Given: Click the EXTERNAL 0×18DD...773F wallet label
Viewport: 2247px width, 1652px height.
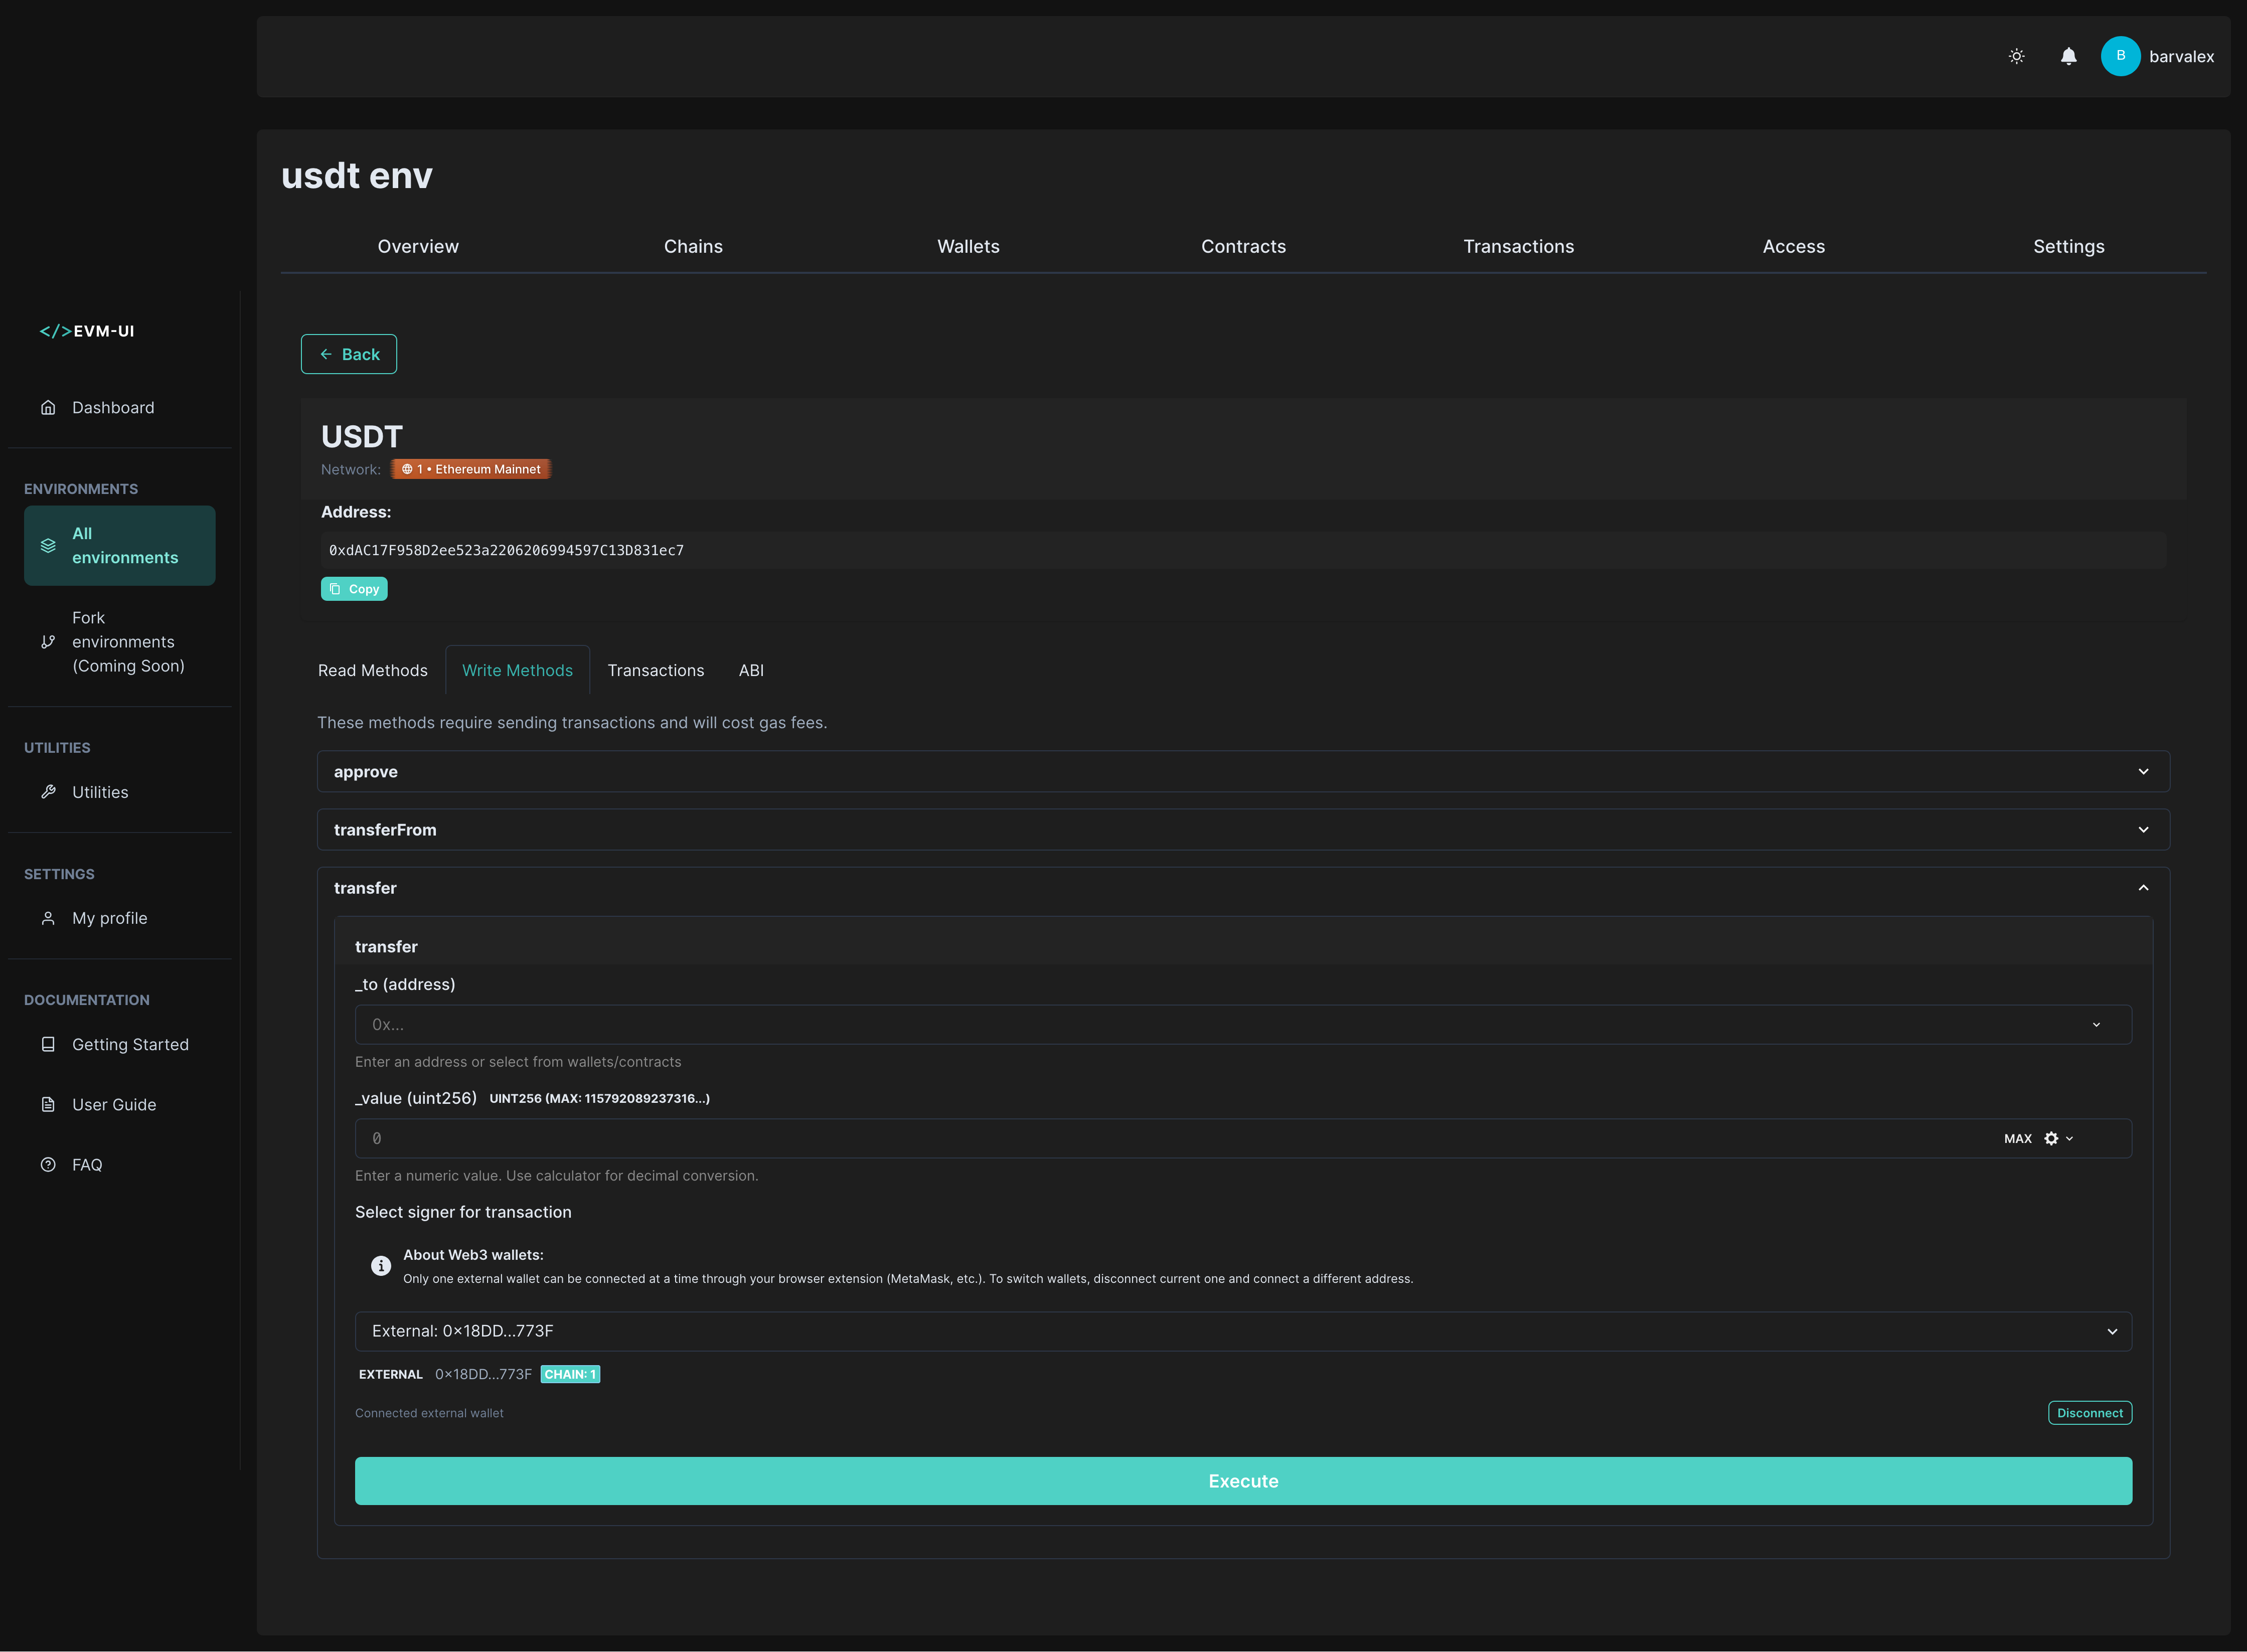Looking at the screenshot, I should (445, 1374).
